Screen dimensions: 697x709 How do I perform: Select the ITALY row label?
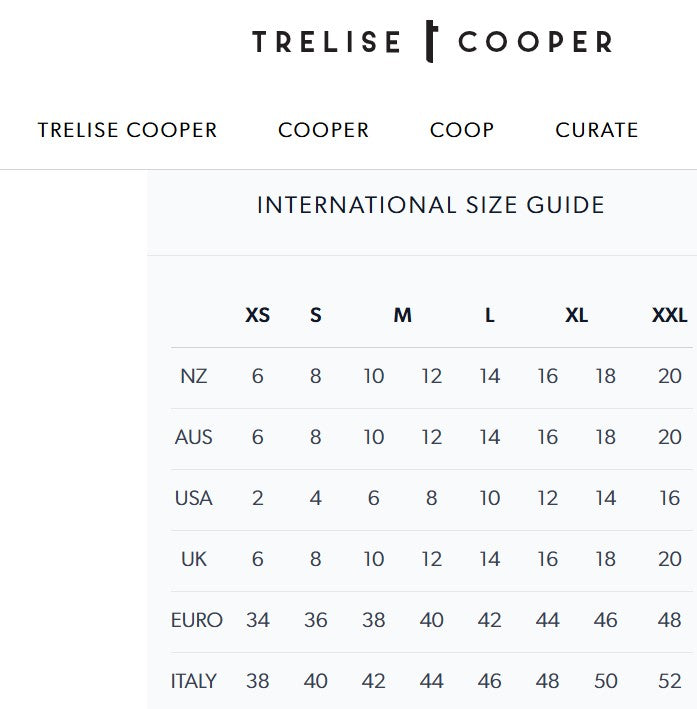(x=194, y=681)
